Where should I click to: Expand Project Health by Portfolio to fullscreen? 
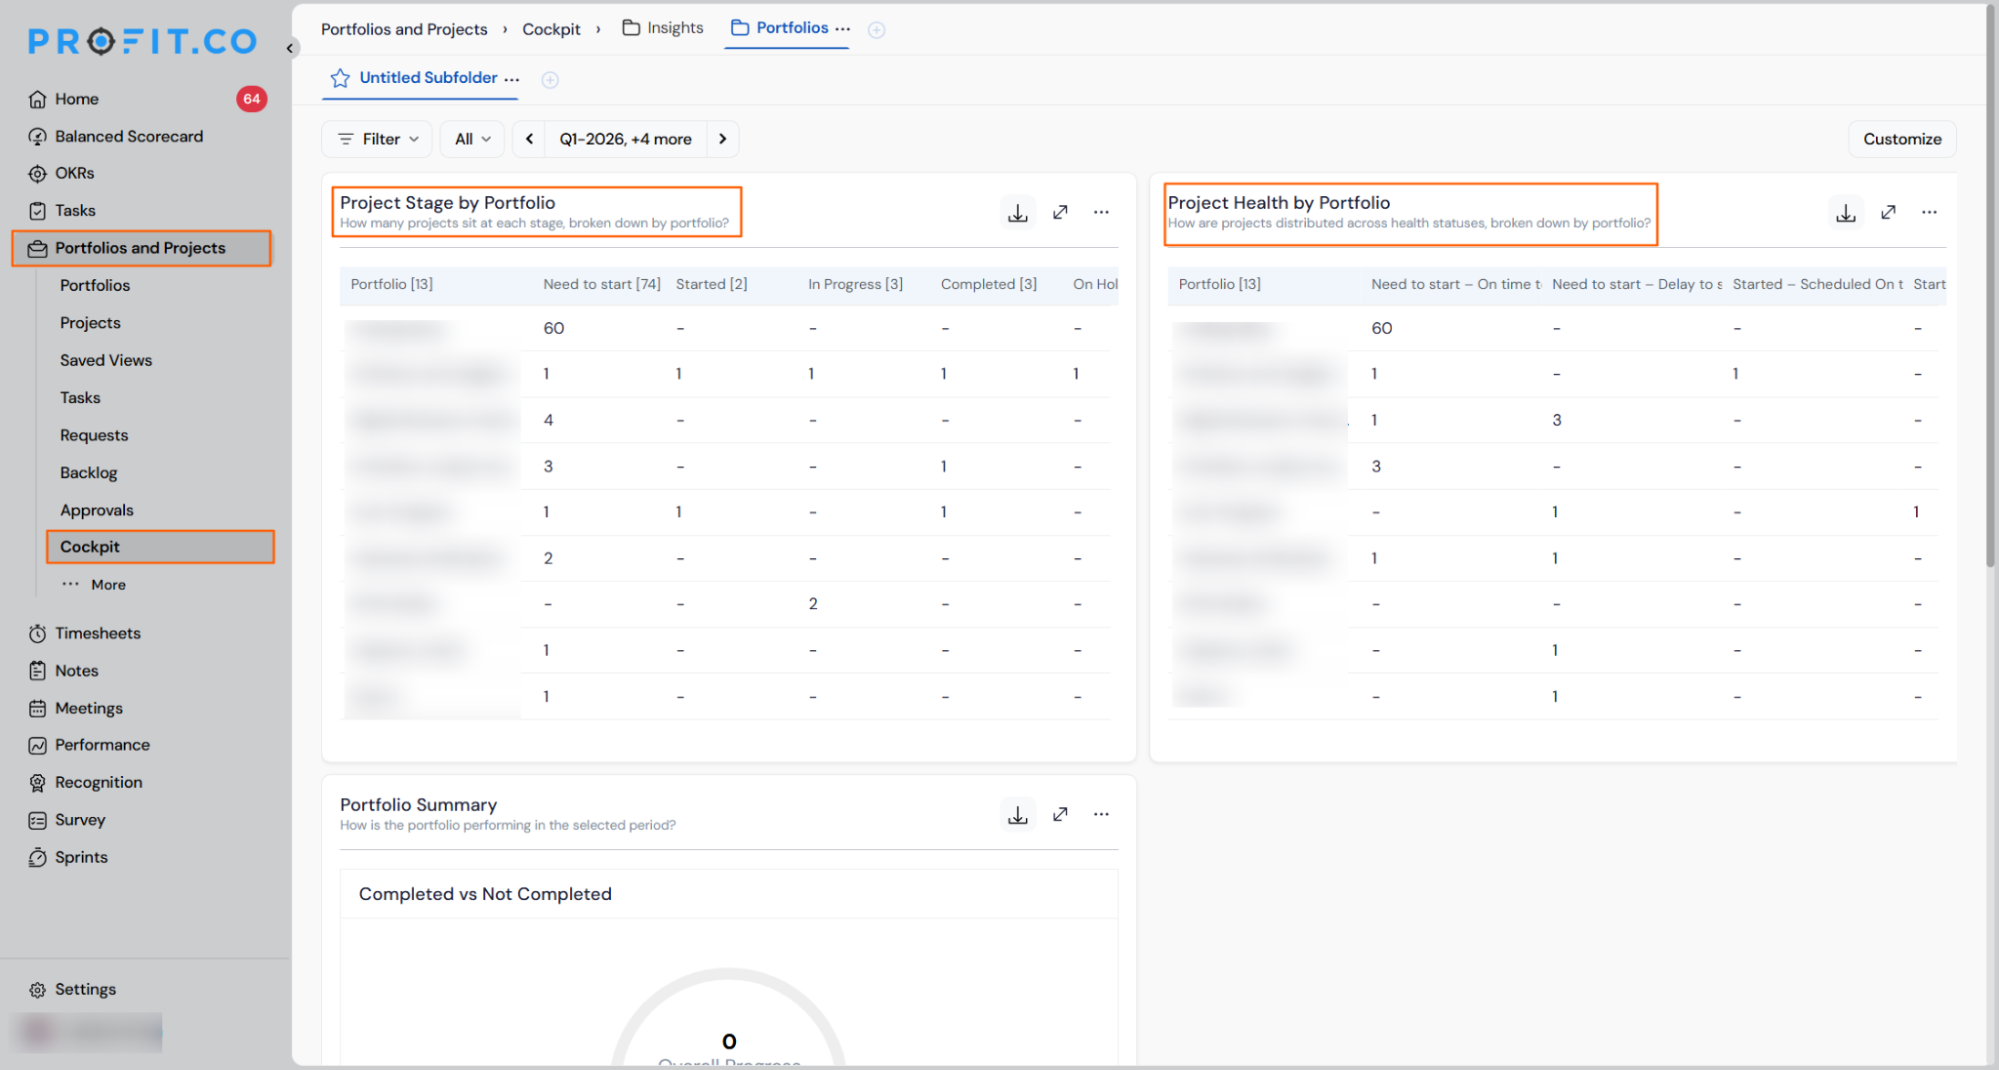1888,212
